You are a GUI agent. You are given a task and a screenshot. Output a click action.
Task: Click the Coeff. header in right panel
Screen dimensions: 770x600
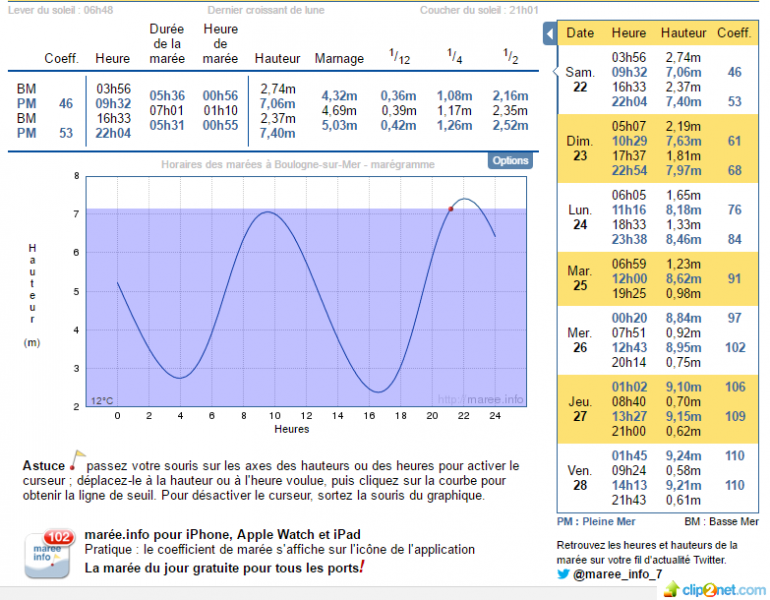pyautogui.click(x=734, y=33)
